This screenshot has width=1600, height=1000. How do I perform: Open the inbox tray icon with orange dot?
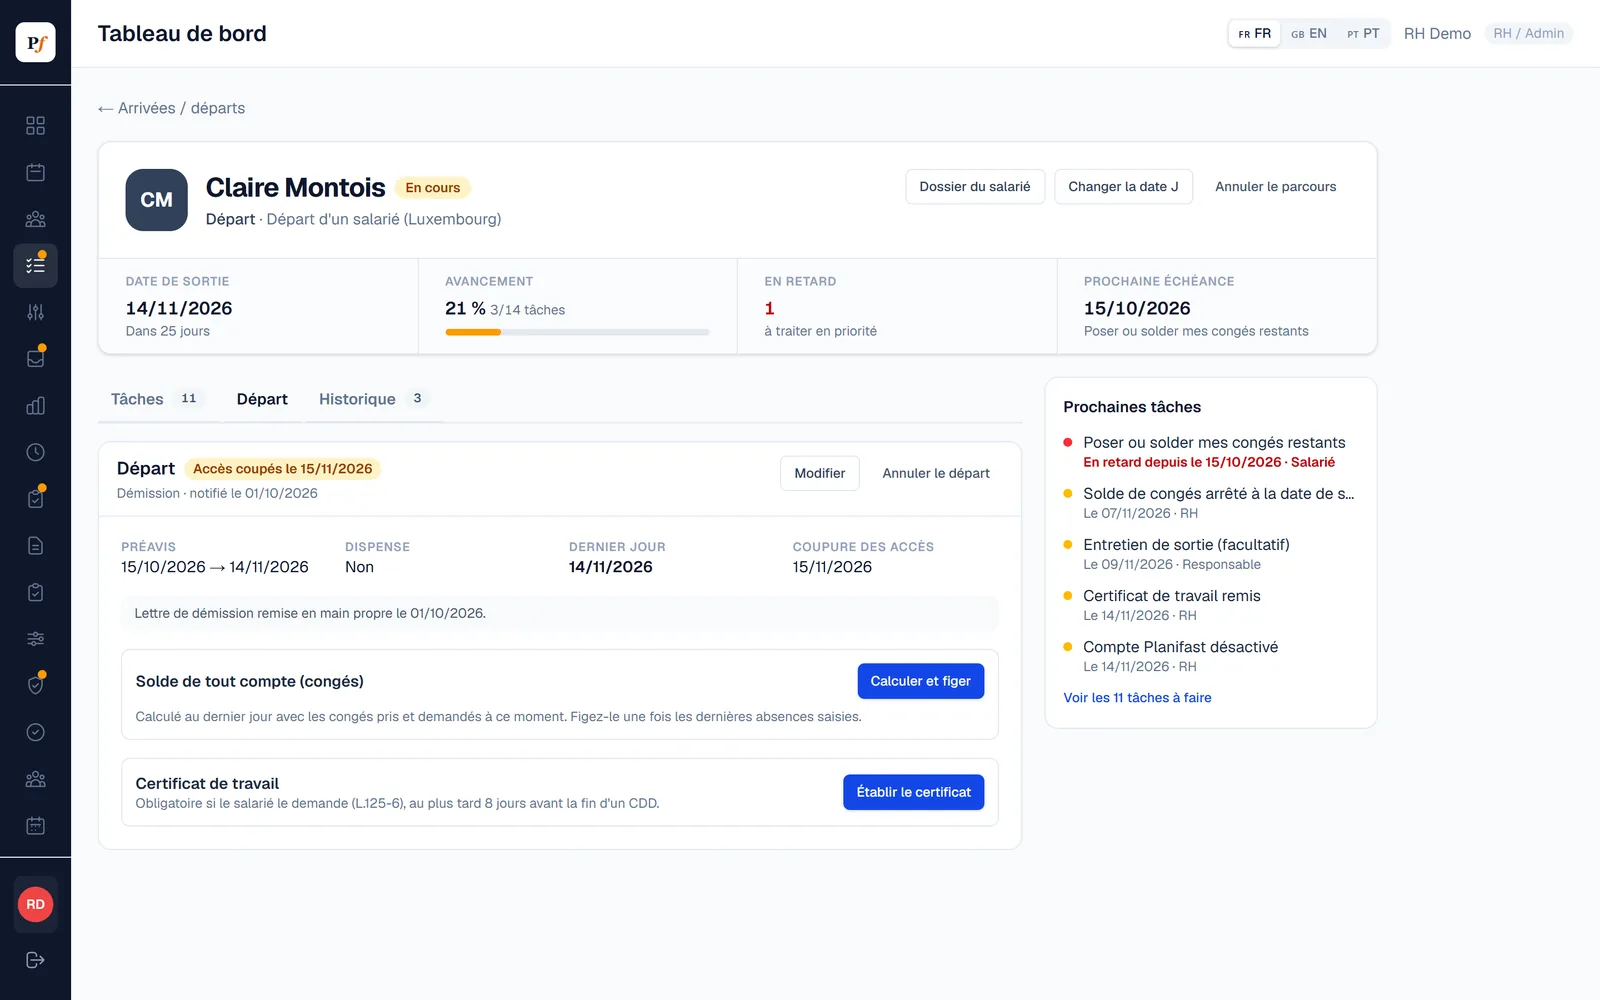point(35,359)
